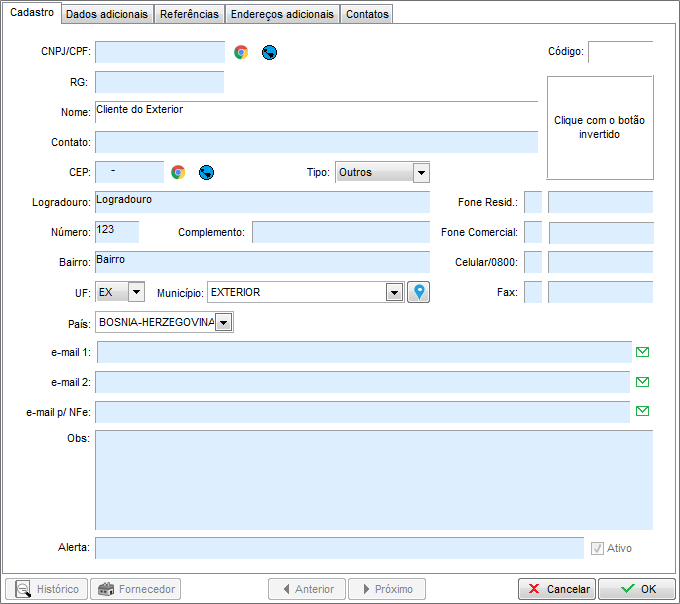Toggle the Ativo checkbox
Viewport: 680px width, 604px height.
(598, 548)
